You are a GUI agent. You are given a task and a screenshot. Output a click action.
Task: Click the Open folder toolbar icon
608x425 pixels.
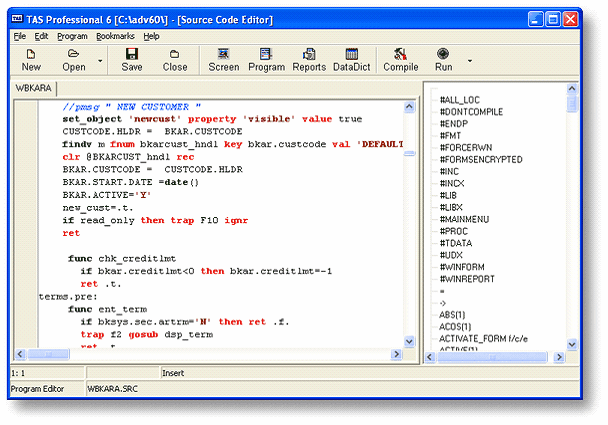pos(73,54)
